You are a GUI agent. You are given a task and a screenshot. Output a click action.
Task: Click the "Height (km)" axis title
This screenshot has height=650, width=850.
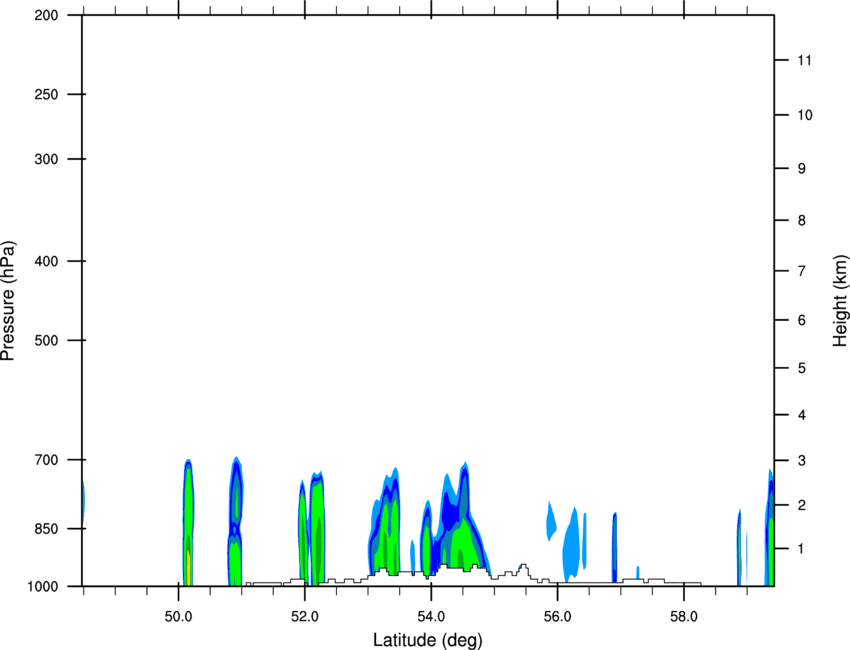pos(840,301)
